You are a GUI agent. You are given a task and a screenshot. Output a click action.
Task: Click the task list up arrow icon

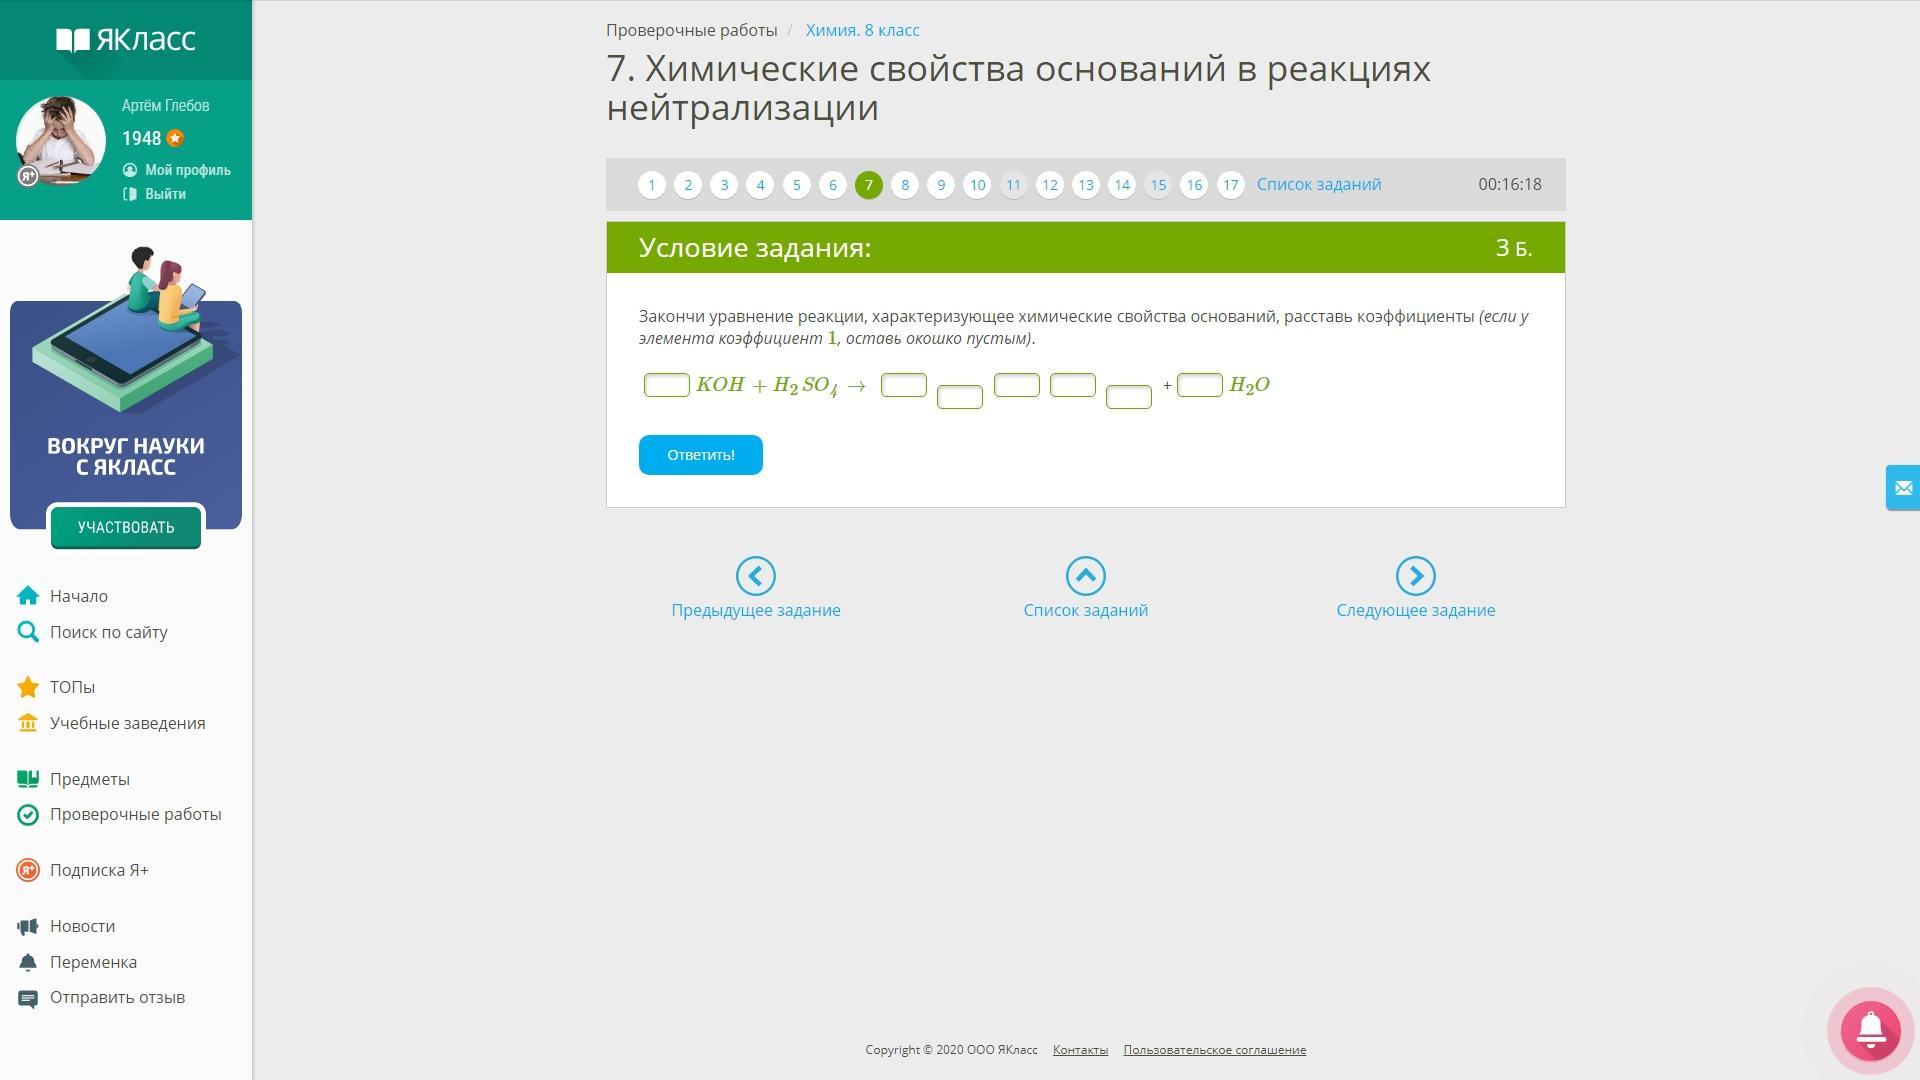pos(1085,576)
